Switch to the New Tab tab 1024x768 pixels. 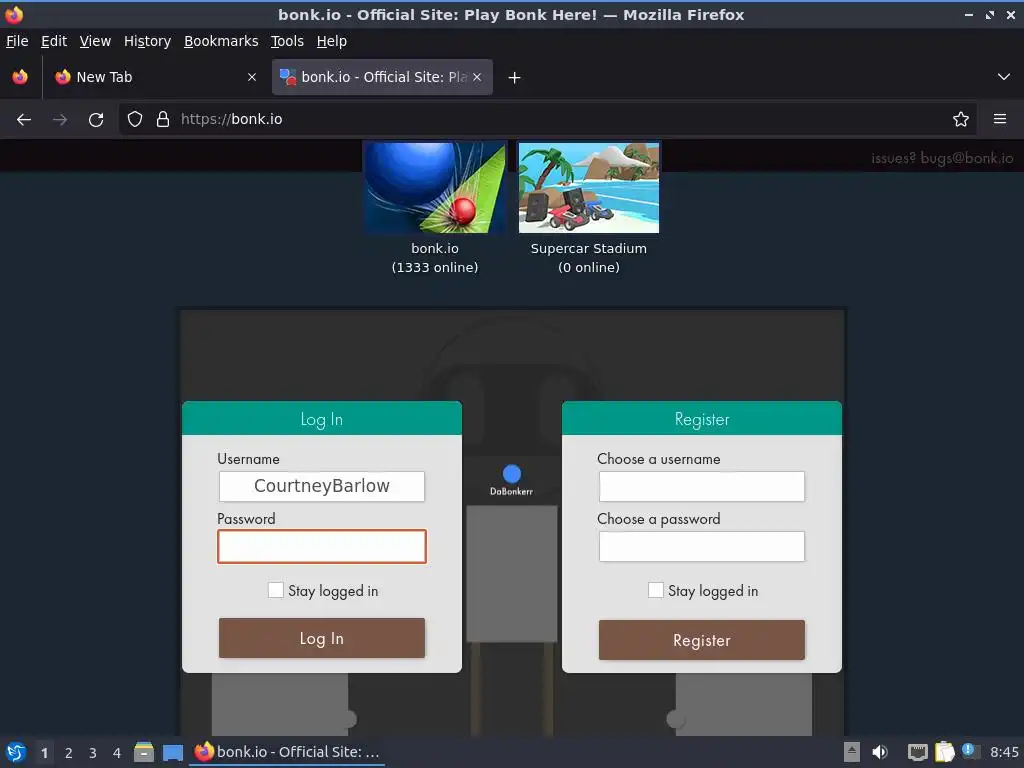pyautogui.click(x=155, y=77)
